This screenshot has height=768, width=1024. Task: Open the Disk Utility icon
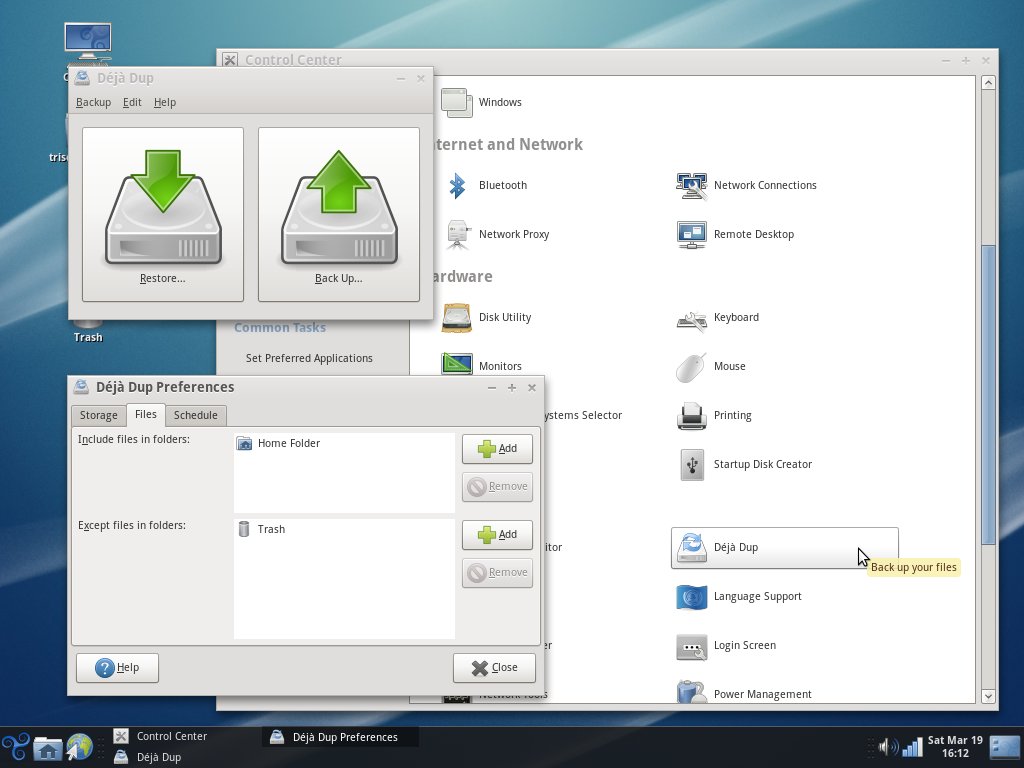coord(456,317)
